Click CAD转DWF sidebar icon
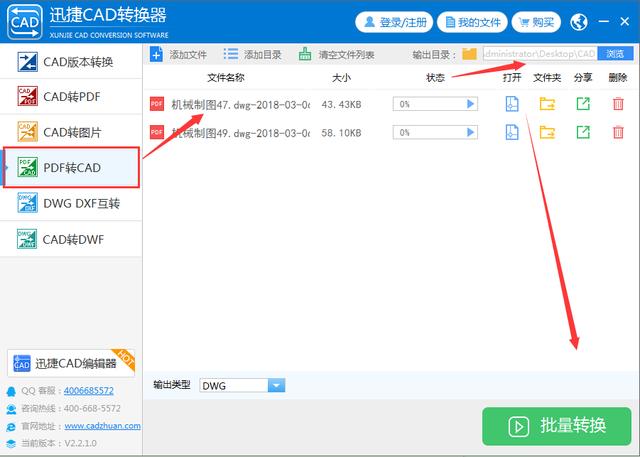 (27, 239)
